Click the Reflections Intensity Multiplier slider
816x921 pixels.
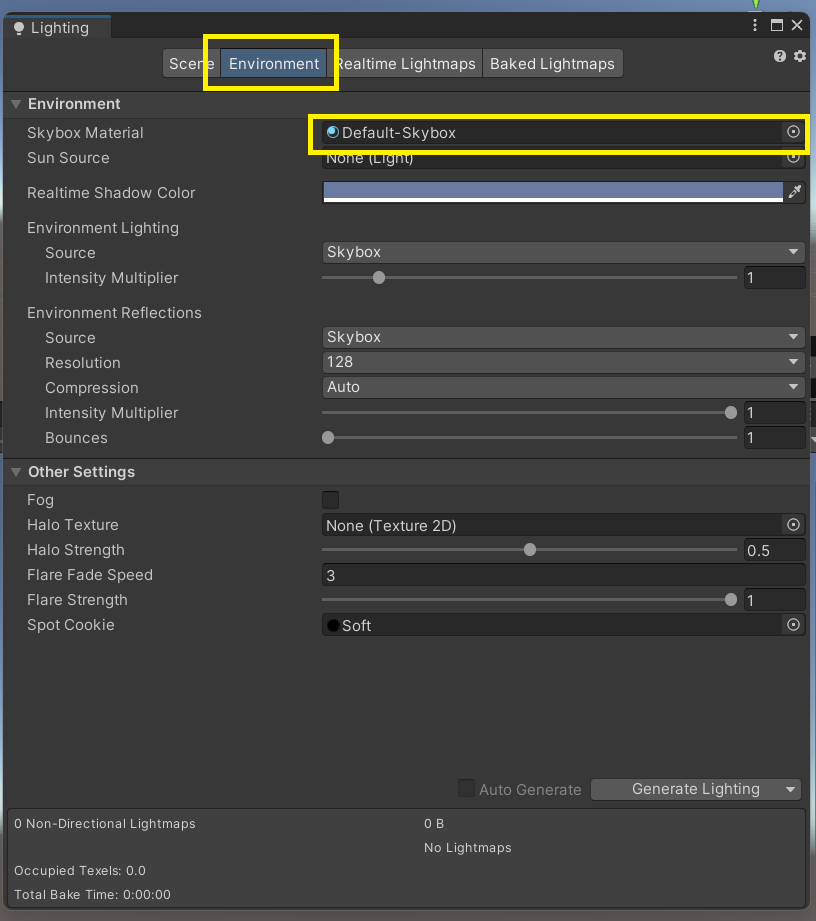coord(529,412)
